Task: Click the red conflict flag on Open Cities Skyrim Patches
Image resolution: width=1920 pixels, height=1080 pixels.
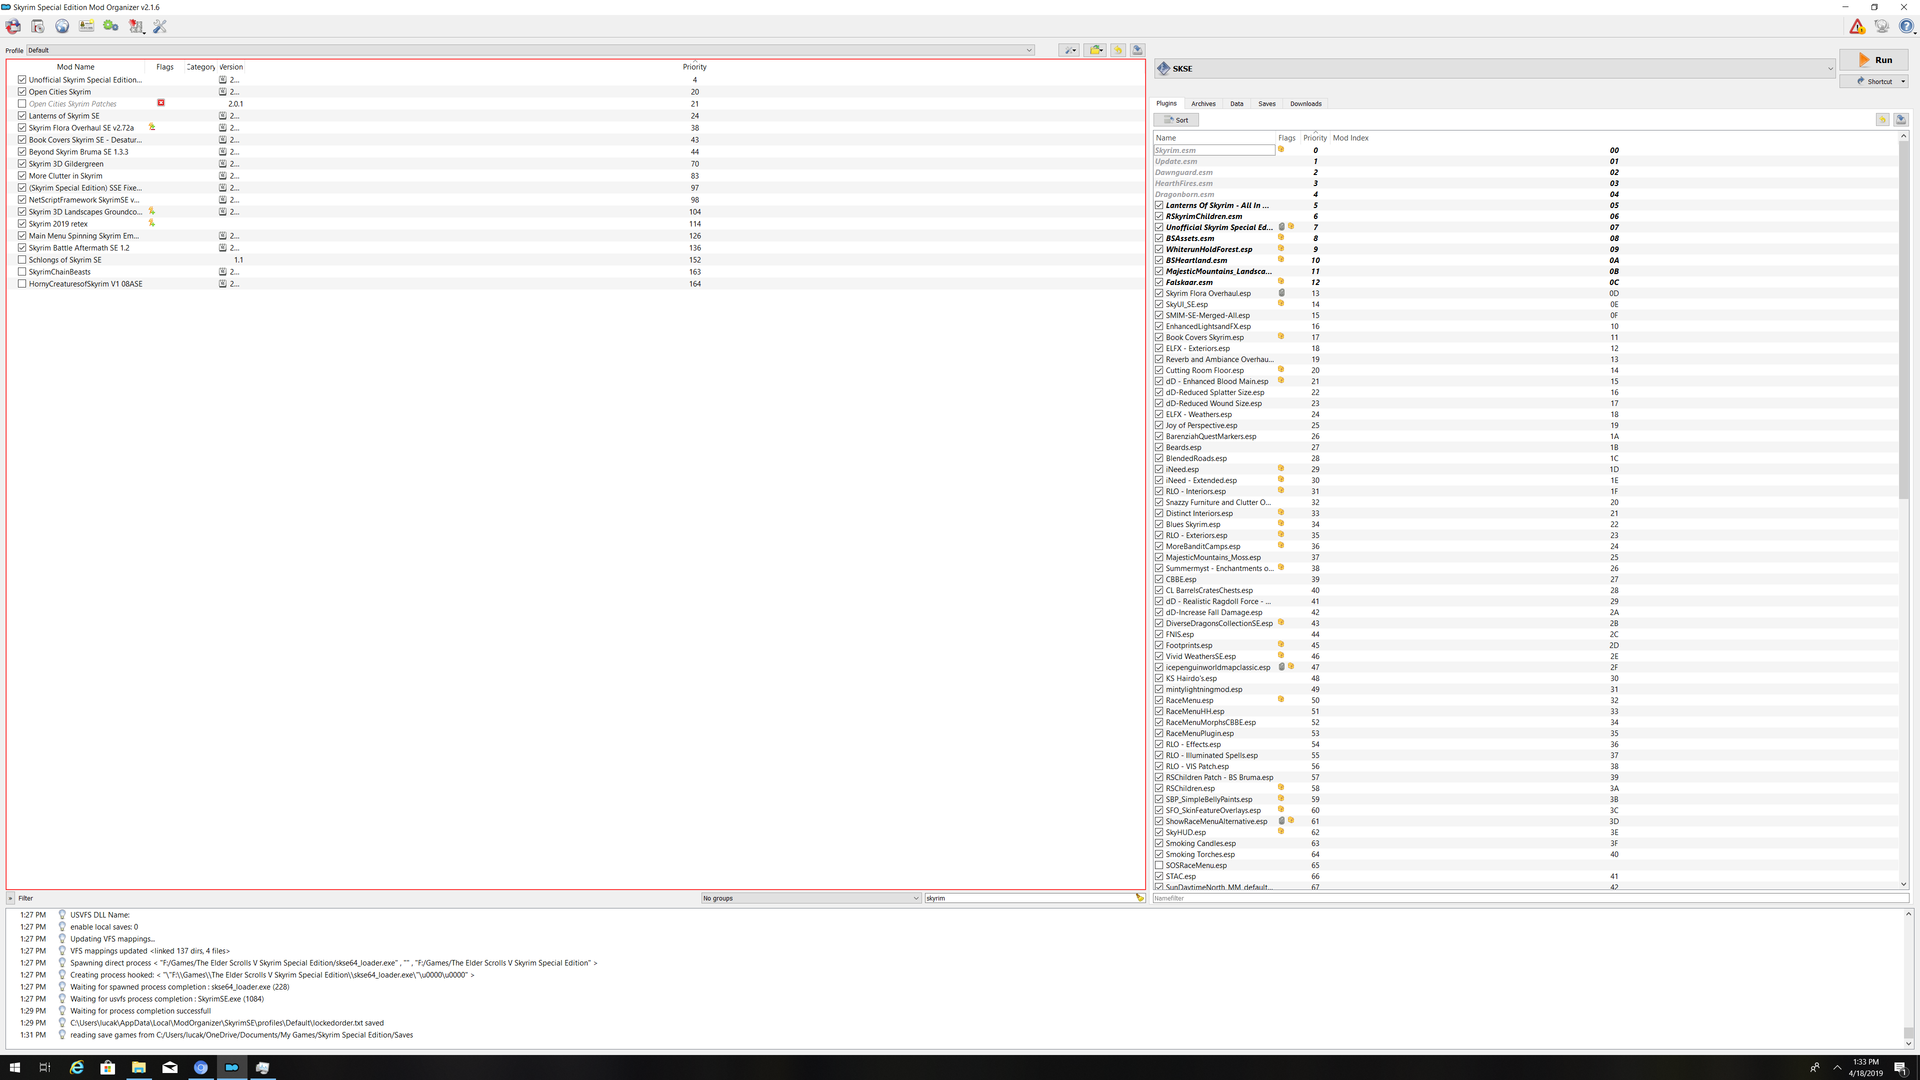Action: [x=161, y=103]
